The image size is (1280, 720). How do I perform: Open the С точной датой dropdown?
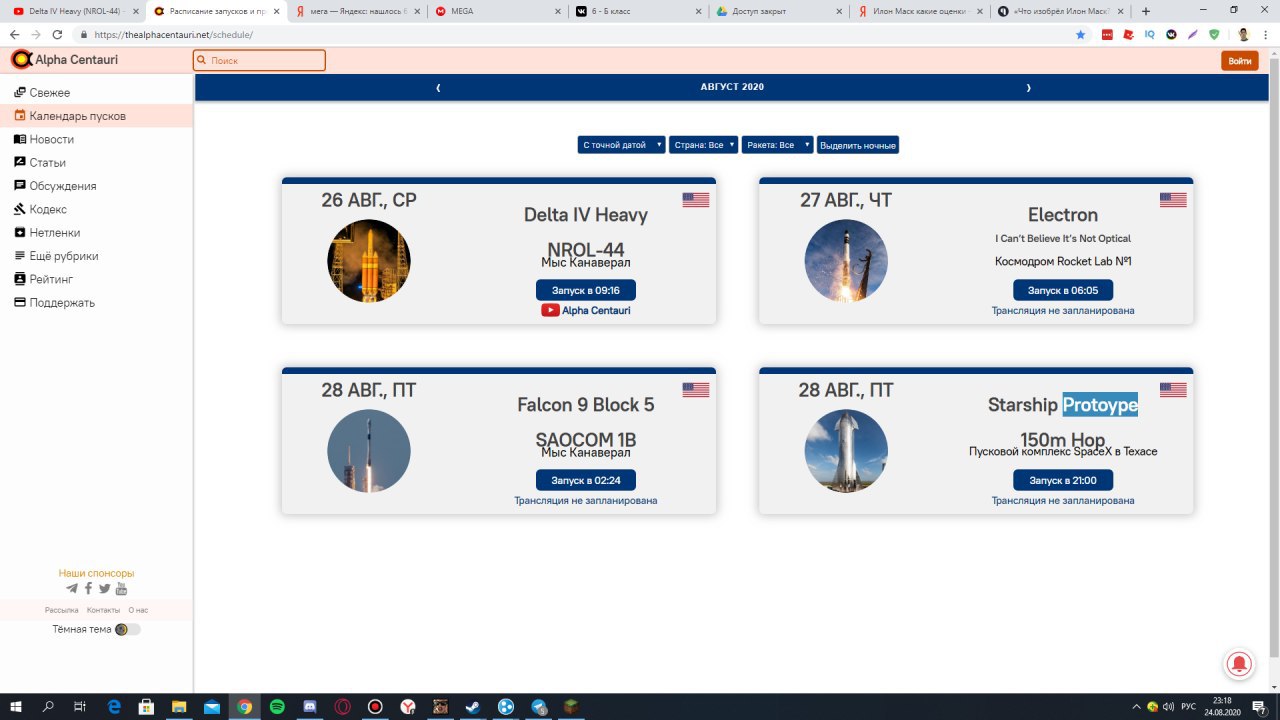621,145
